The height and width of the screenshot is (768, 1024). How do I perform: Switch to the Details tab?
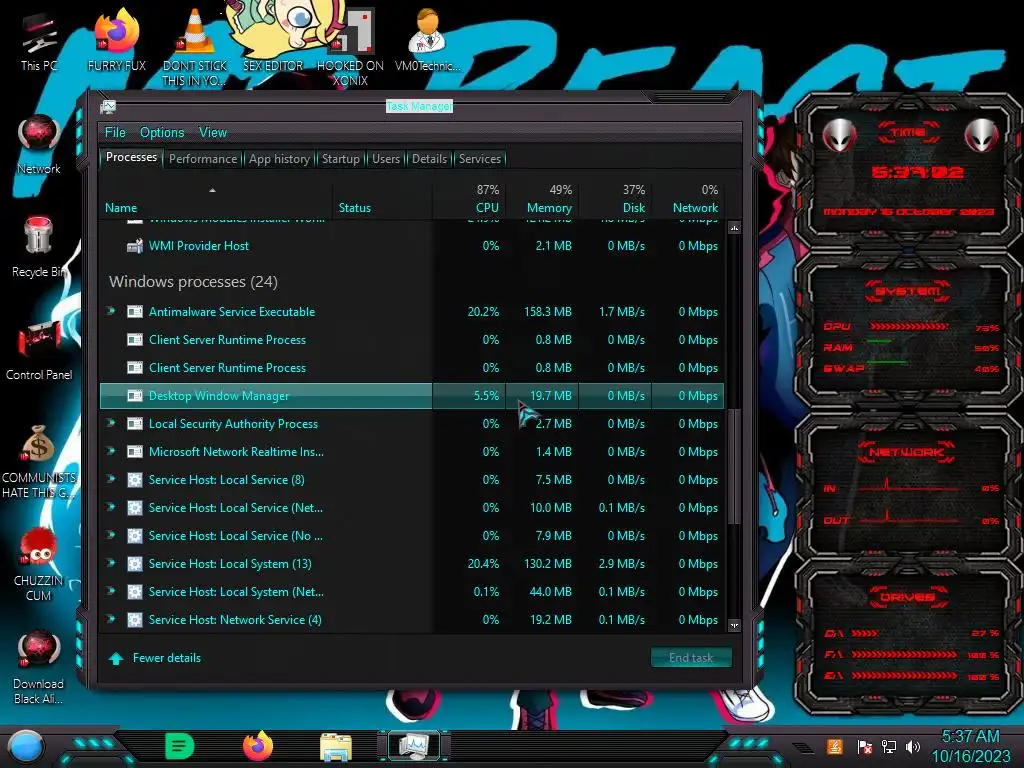pos(429,159)
